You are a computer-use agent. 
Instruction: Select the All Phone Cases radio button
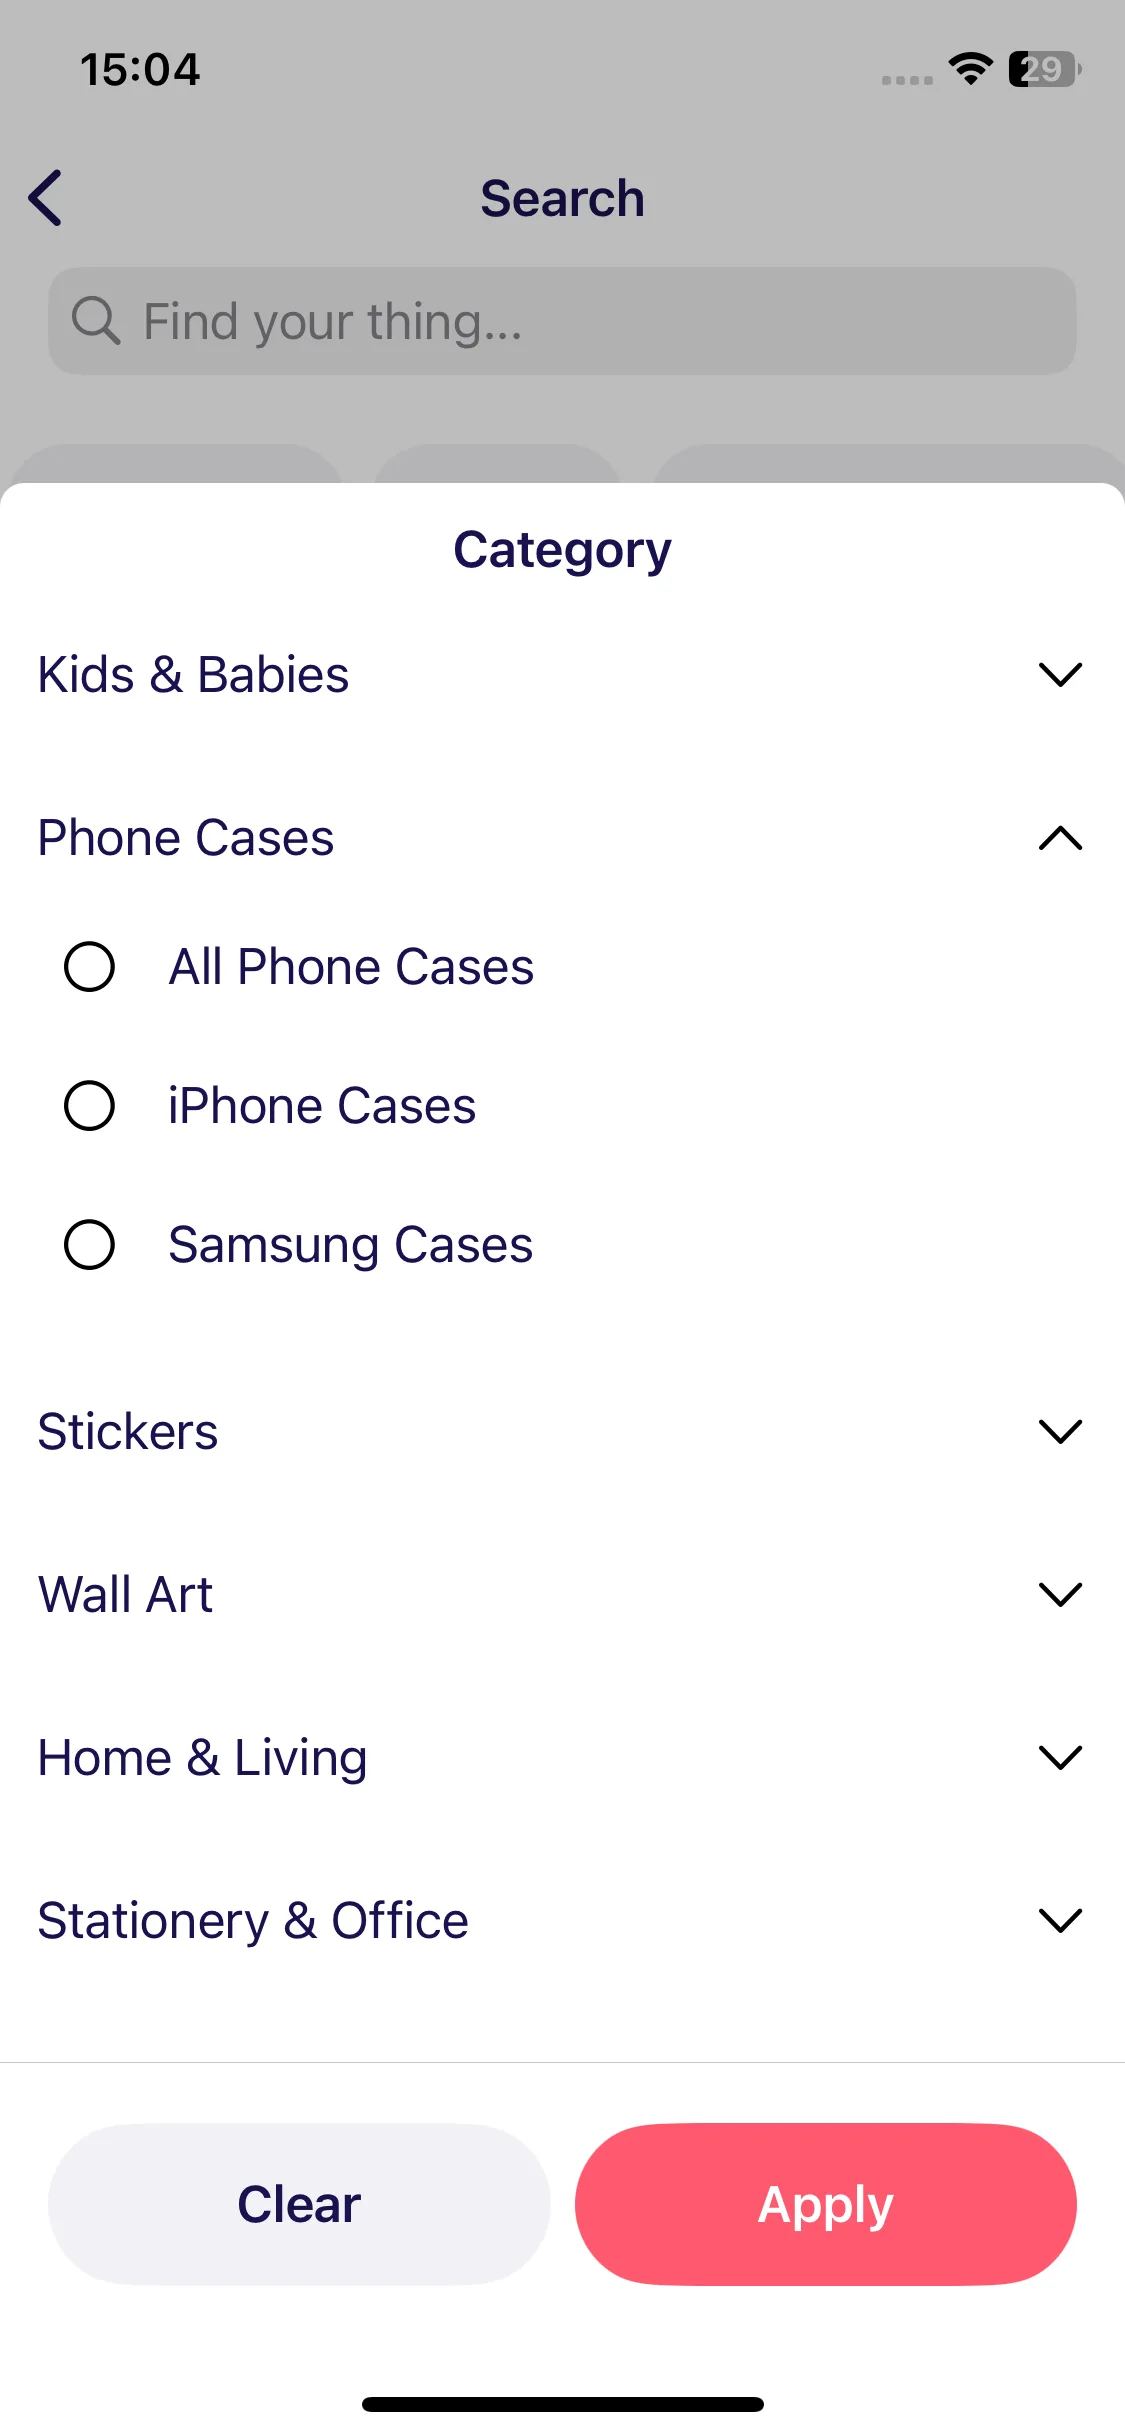point(89,967)
